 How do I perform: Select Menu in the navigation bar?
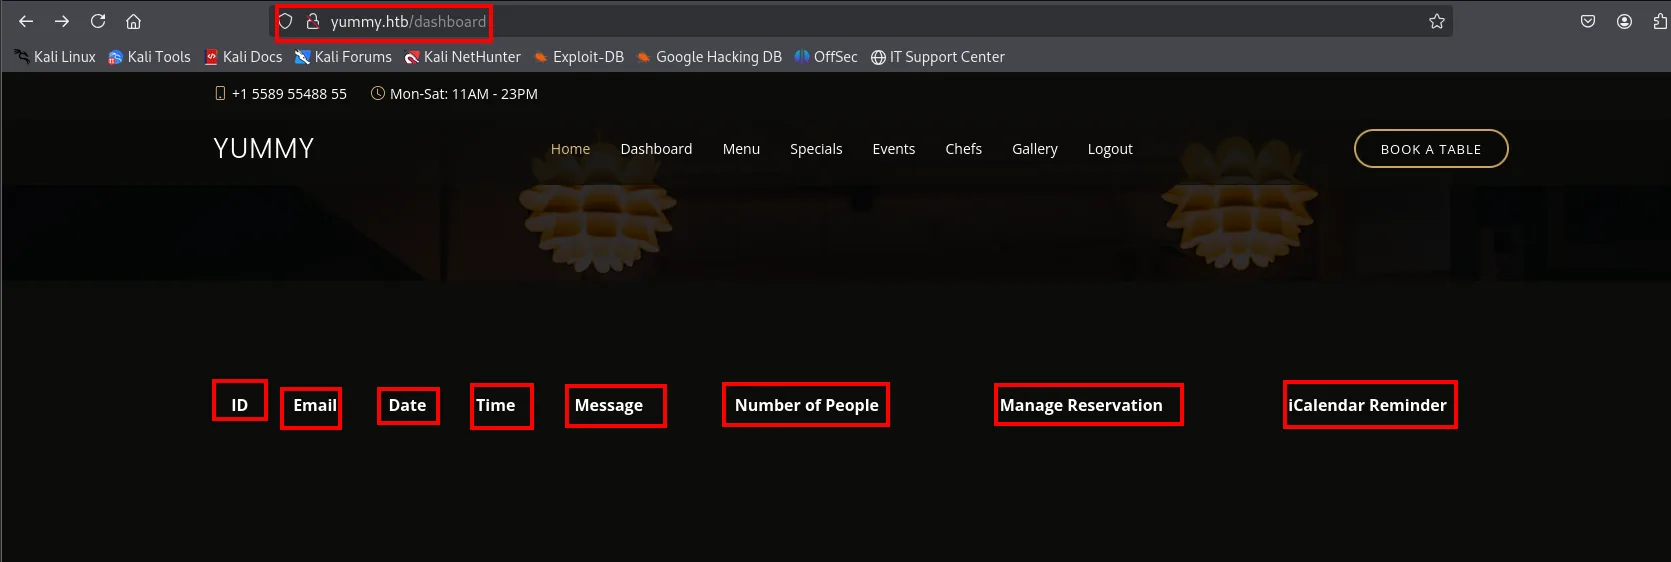pos(741,149)
